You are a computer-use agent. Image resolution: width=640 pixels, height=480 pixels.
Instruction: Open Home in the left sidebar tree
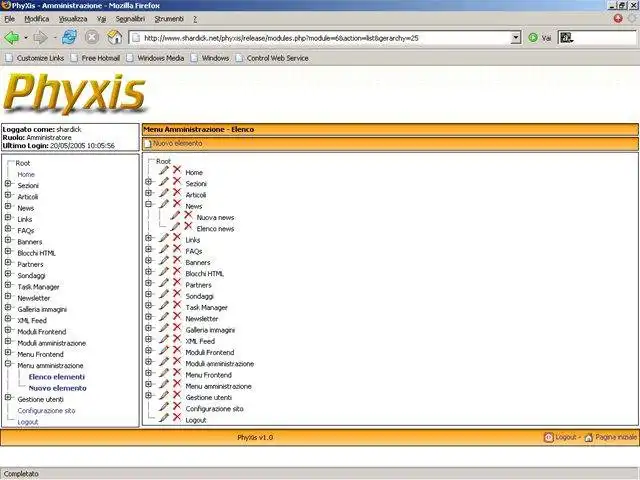[x=26, y=174]
